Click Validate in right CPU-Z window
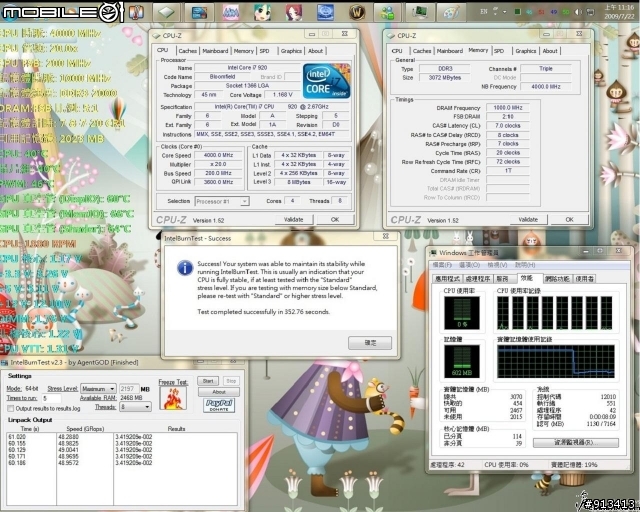Image resolution: width=640 pixels, height=512 pixels. [528, 219]
